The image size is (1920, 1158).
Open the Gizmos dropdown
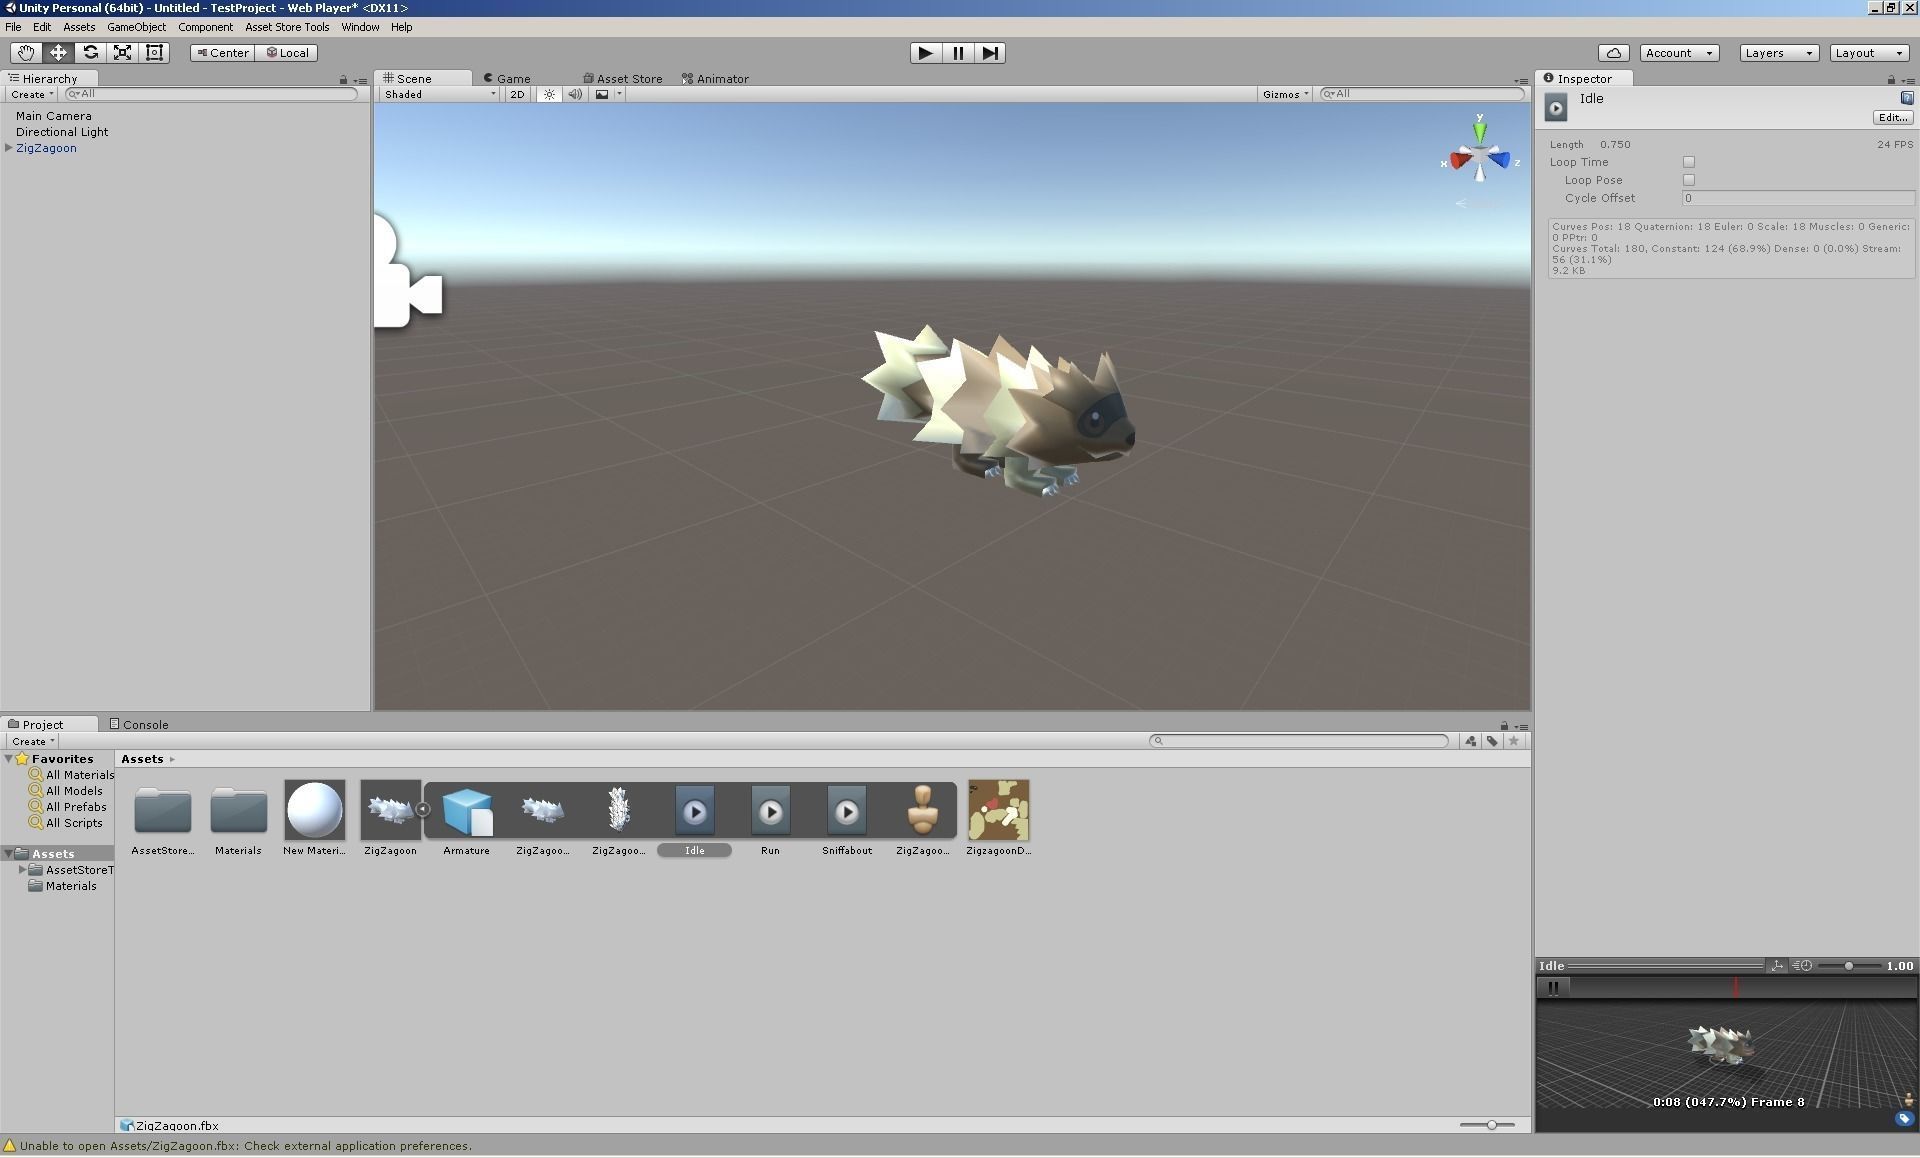coord(1285,94)
